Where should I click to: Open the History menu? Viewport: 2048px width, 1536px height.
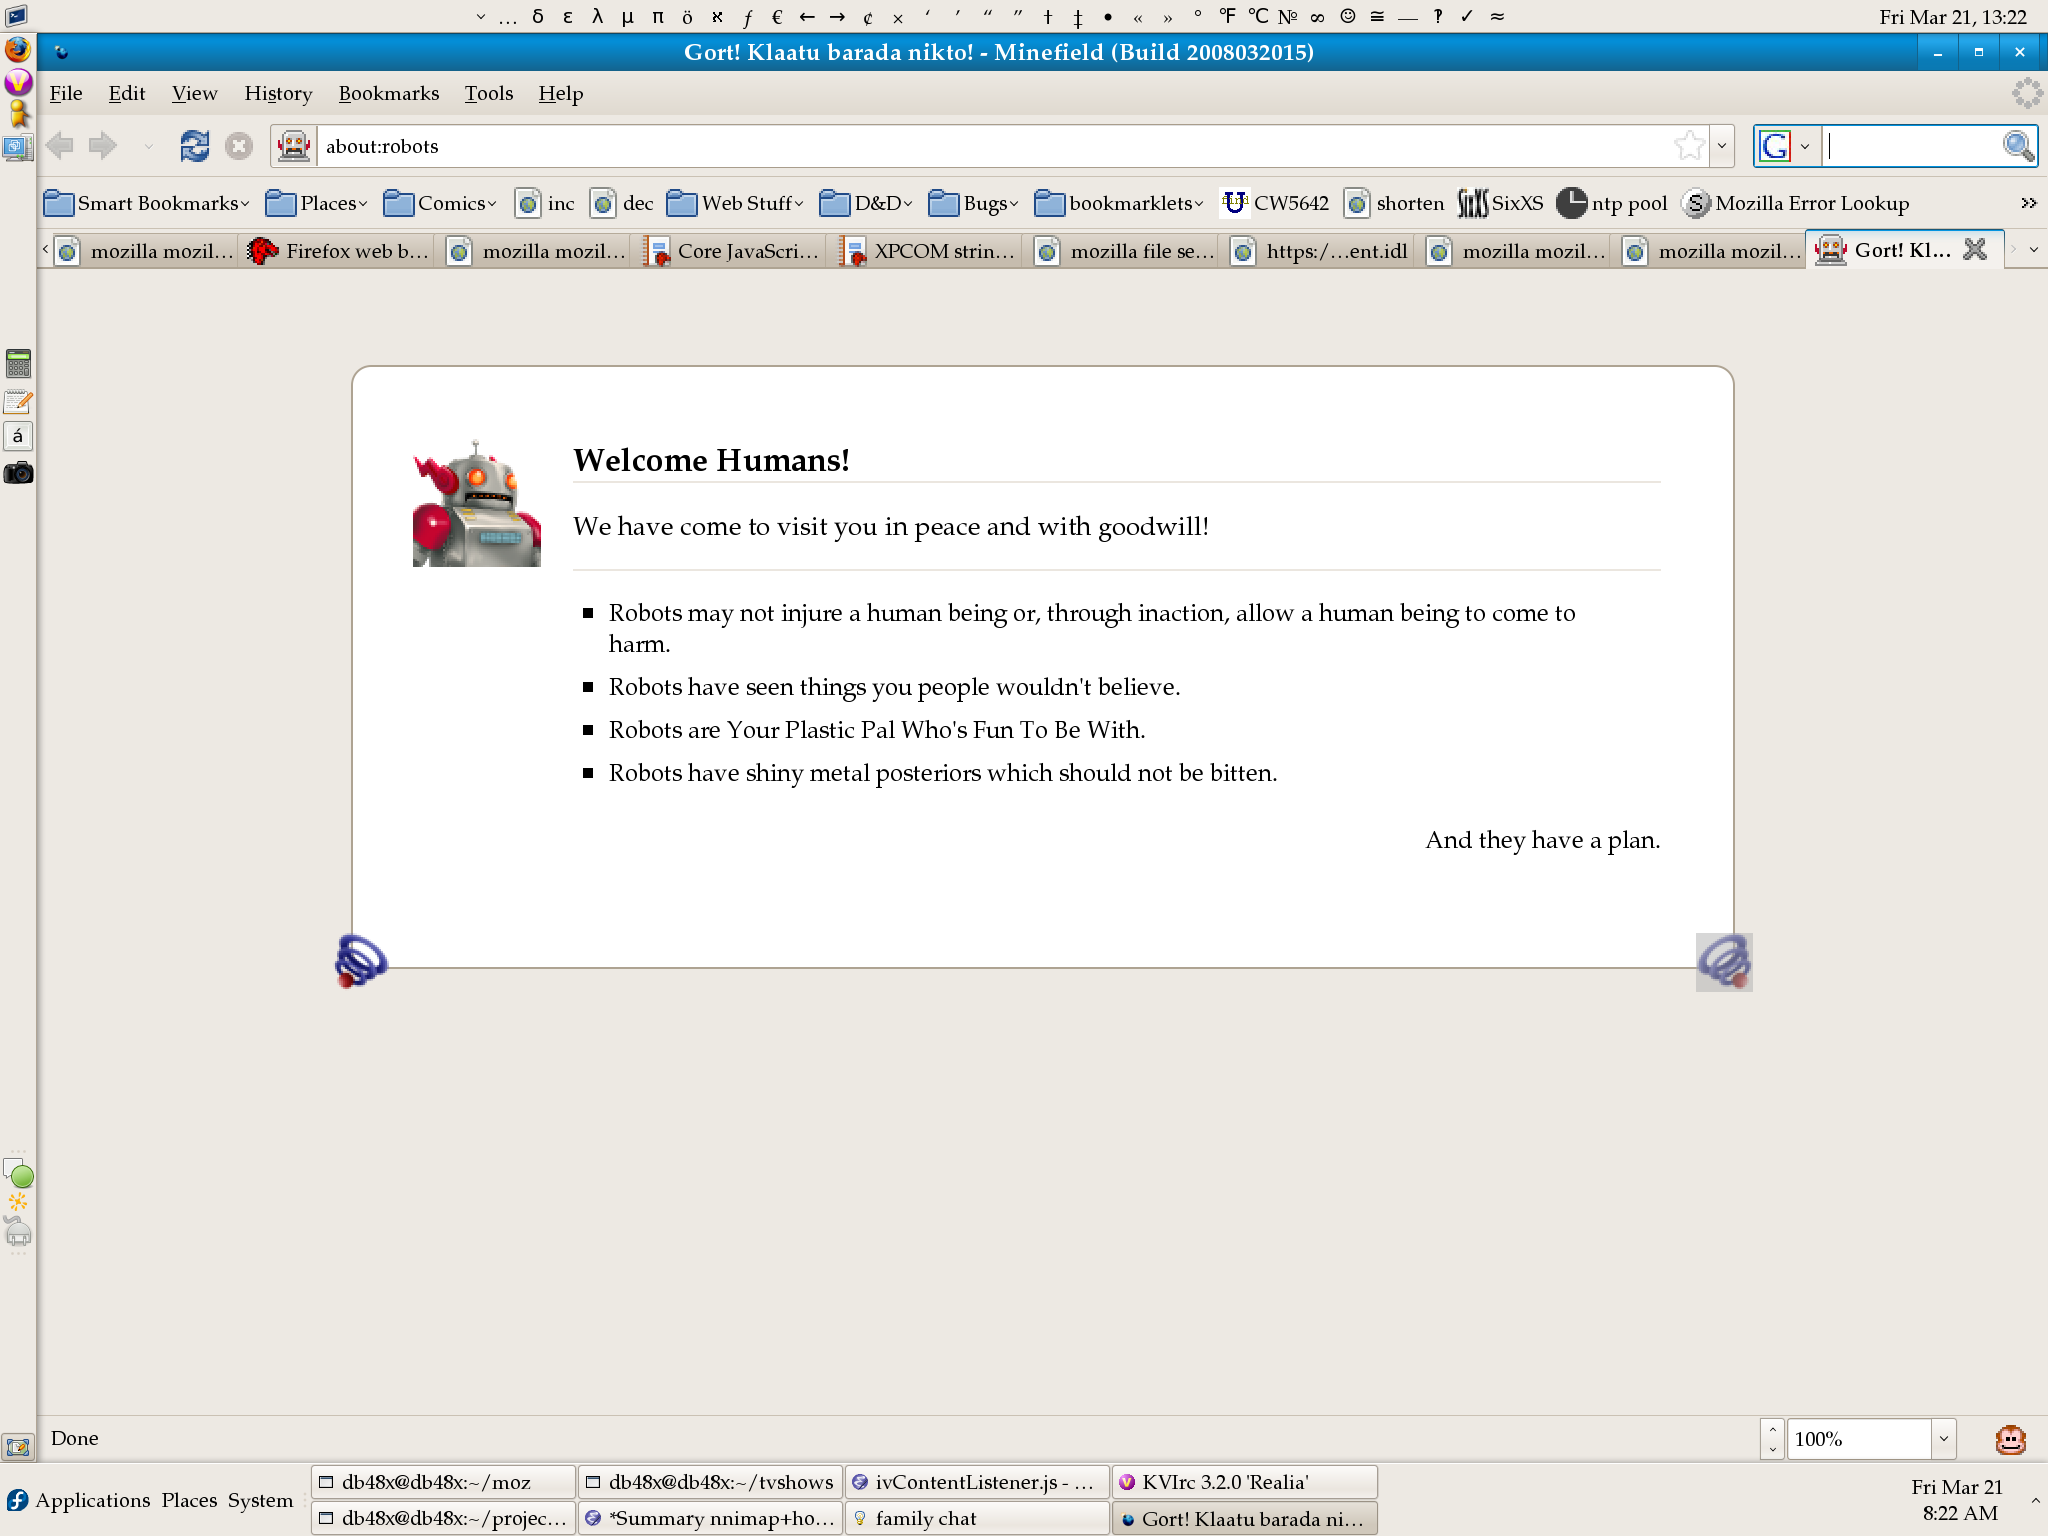point(278,93)
